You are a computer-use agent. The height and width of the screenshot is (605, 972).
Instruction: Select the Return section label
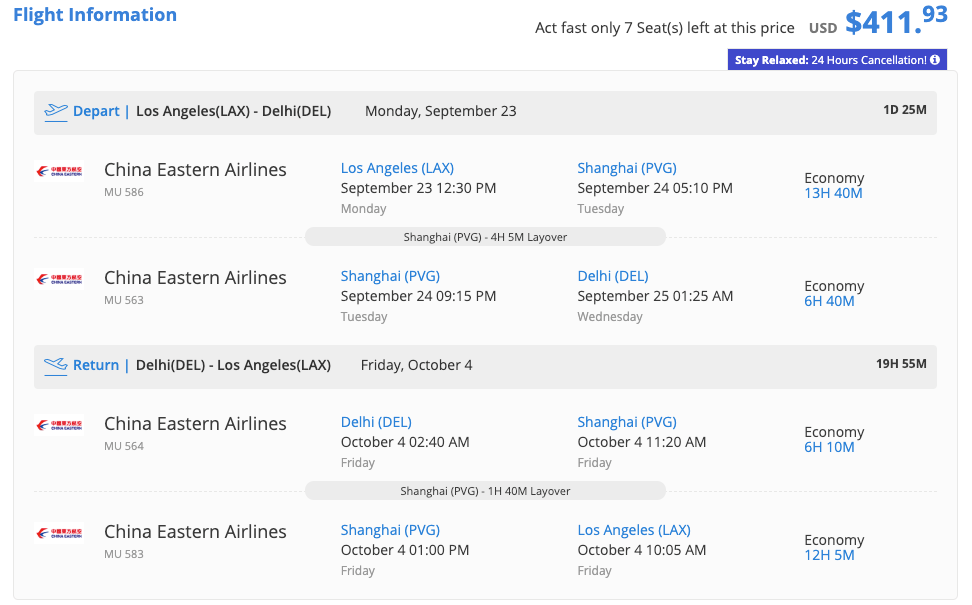coord(96,365)
